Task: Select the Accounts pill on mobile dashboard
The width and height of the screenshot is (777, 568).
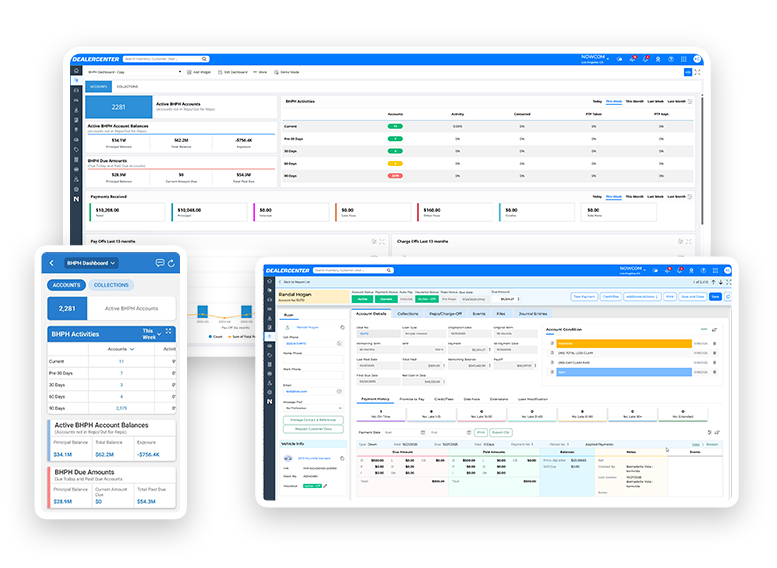Action: click(x=67, y=285)
